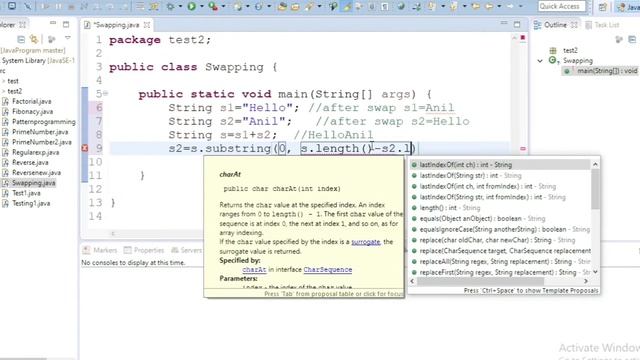Click the proposal list horizontal scrollbar
The width and height of the screenshot is (640, 360).
click(x=480, y=281)
